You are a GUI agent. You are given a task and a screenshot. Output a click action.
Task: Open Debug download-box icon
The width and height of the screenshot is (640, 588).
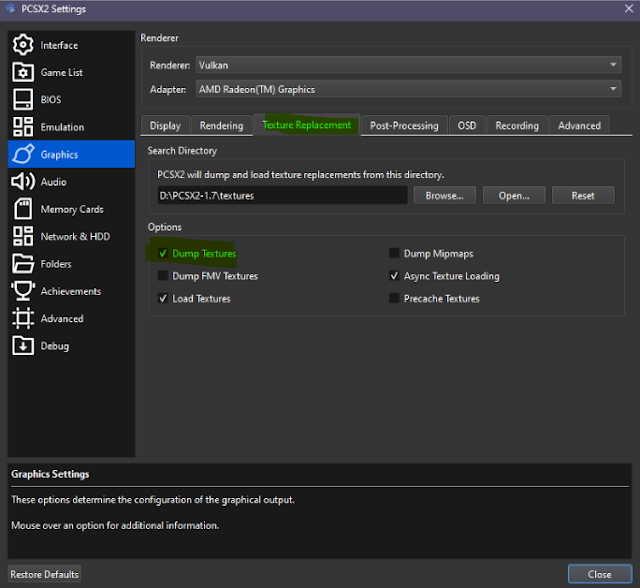[23, 346]
